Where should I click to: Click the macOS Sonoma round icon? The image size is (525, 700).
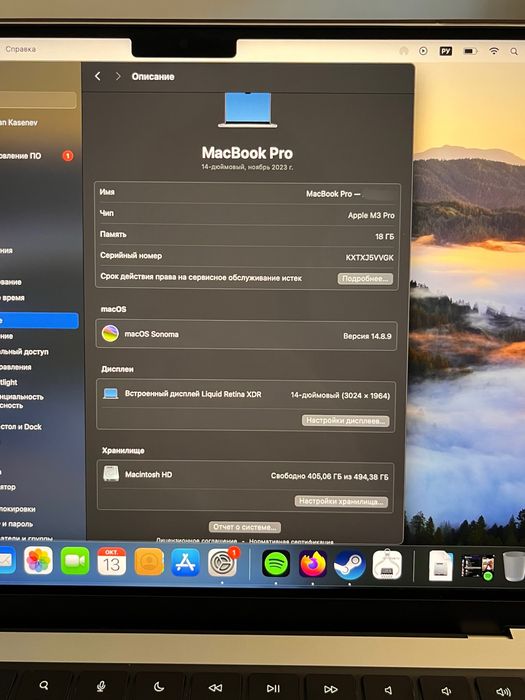110,333
